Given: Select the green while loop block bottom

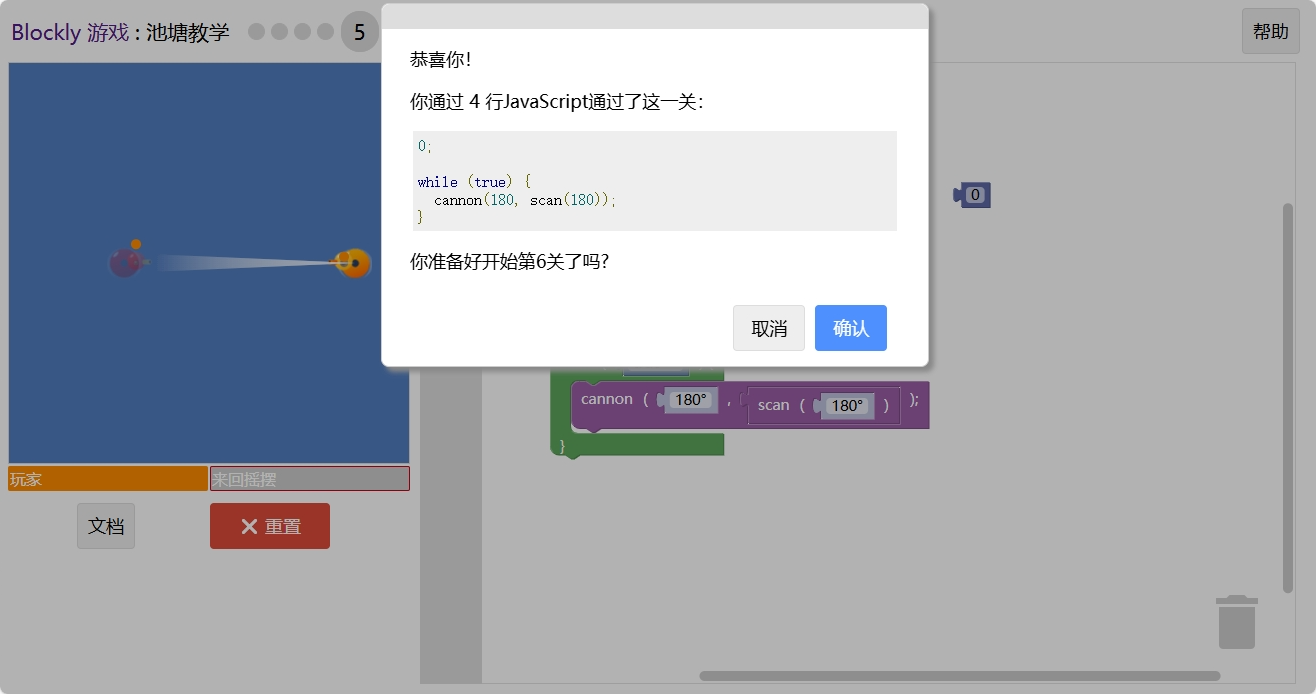Looking at the screenshot, I should pyautogui.click(x=637, y=445).
